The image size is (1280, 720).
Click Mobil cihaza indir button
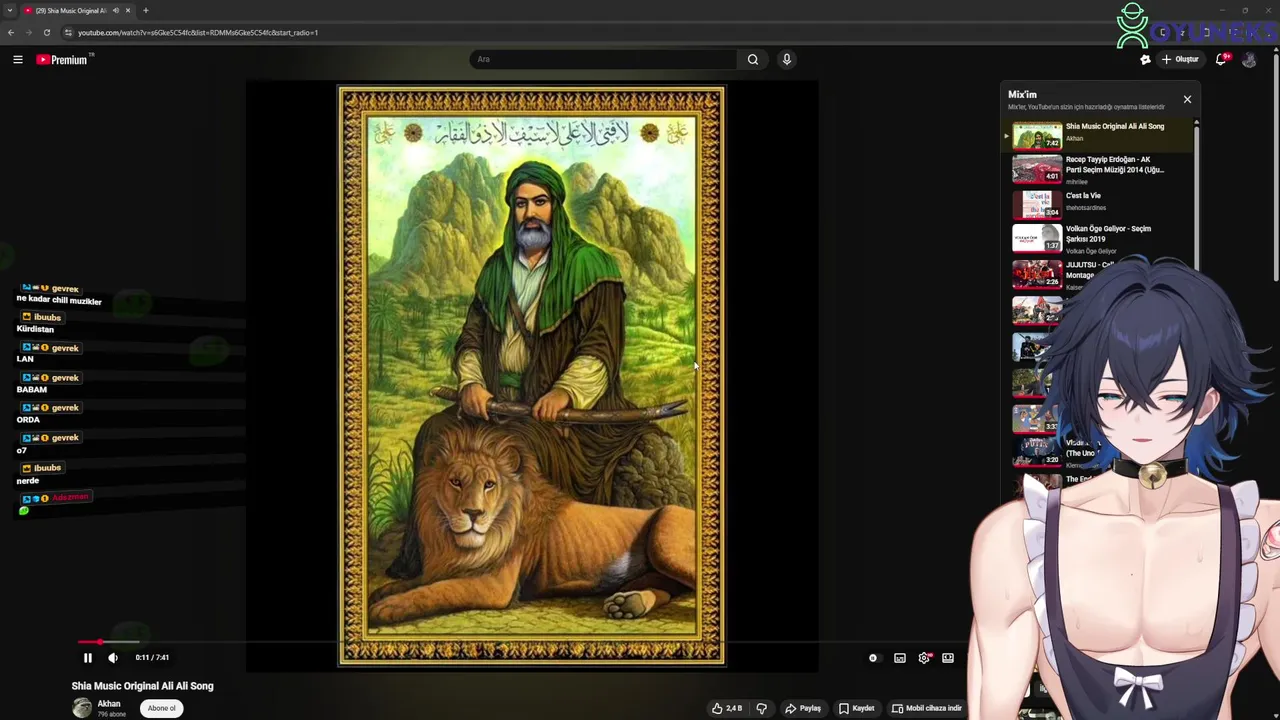[927, 708]
